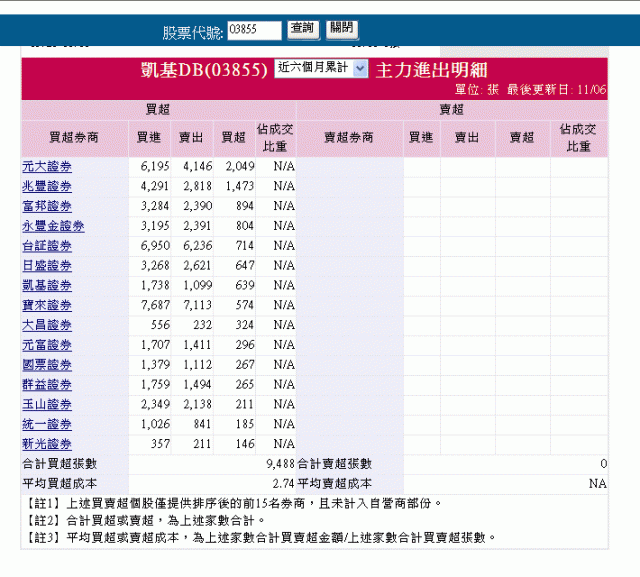The image size is (640, 577).
Task: Open the 台証證券 broker link
Action: [47, 246]
